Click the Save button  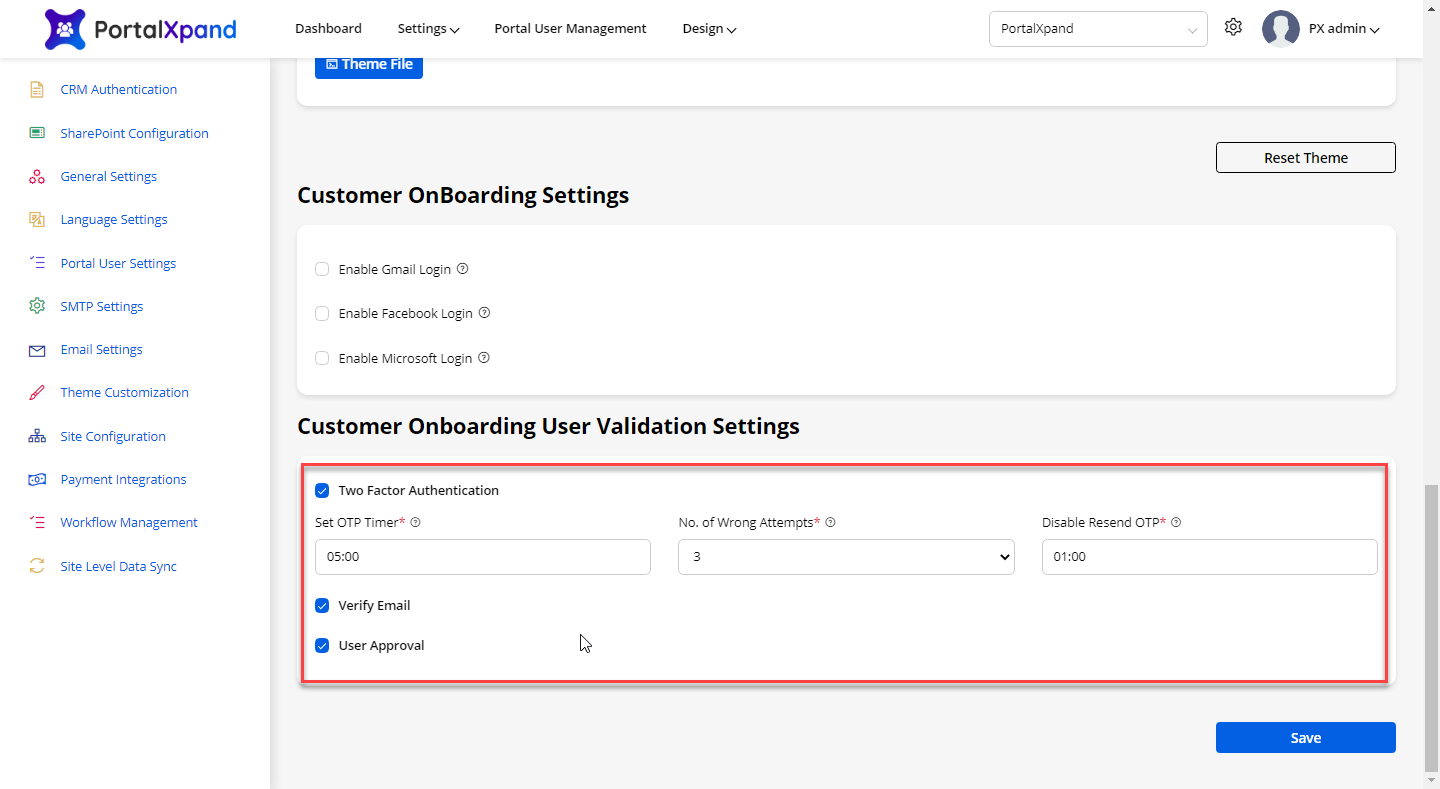coord(1305,738)
